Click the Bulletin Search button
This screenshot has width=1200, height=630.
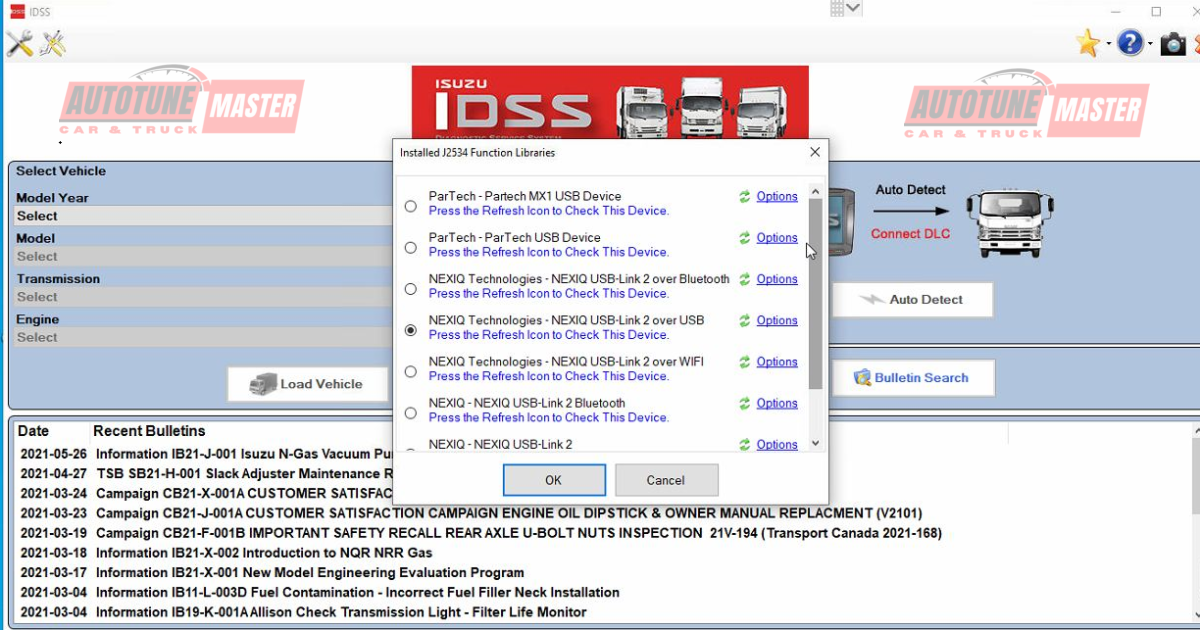click(x=913, y=377)
